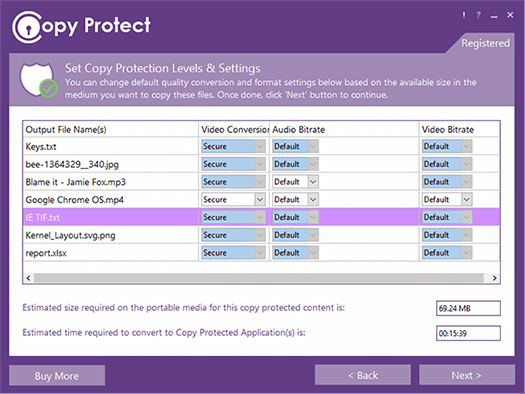525x394 pixels.
Task: Expand Video Conversion dropdown for Google Chrome OS.mp4
Action: (233, 200)
